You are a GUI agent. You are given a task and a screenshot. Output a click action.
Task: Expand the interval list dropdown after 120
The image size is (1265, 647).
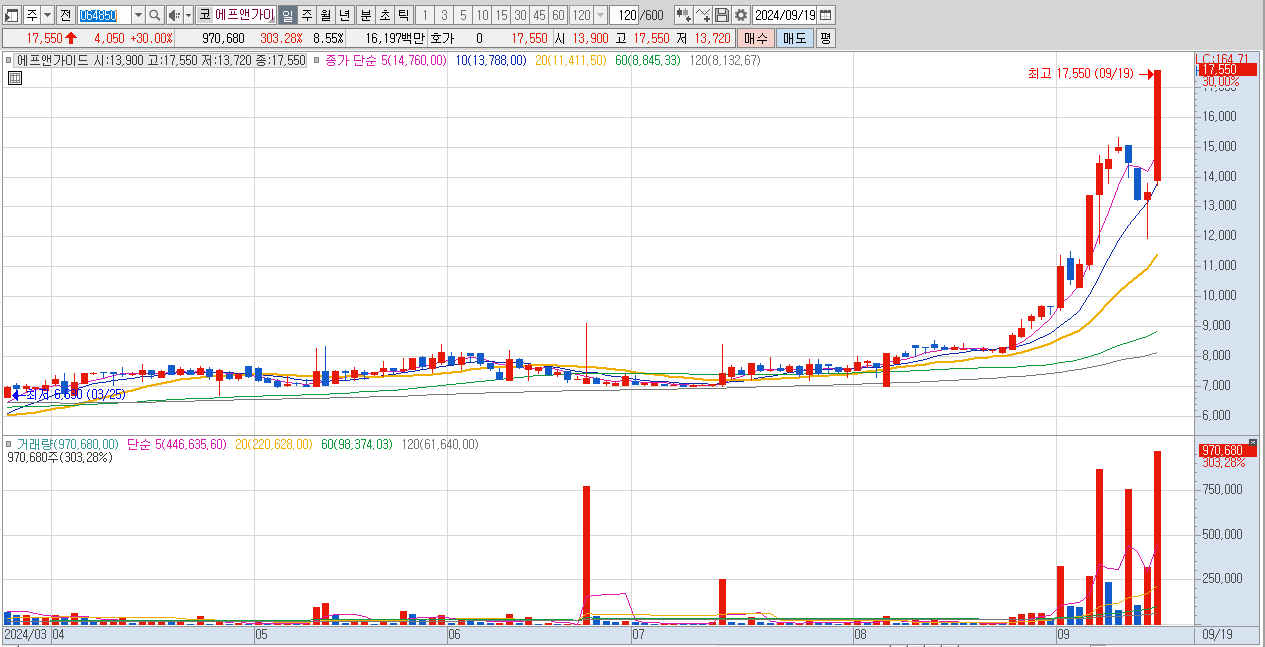click(600, 15)
